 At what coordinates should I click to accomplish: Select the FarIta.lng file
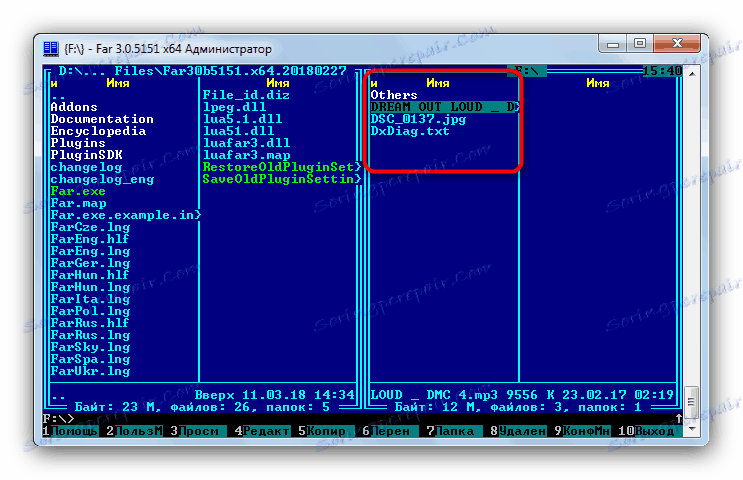point(90,299)
